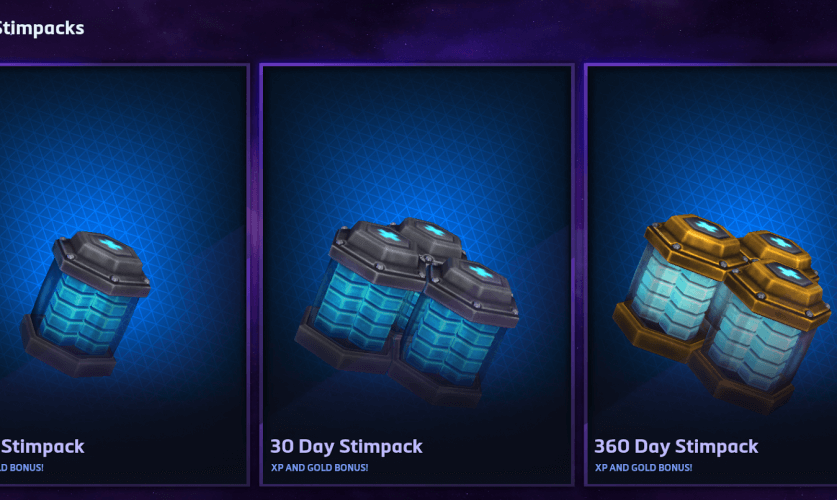Click the Stimpacks section heading
The height and width of the screenshot is (500, 837).
coord(42,28)
